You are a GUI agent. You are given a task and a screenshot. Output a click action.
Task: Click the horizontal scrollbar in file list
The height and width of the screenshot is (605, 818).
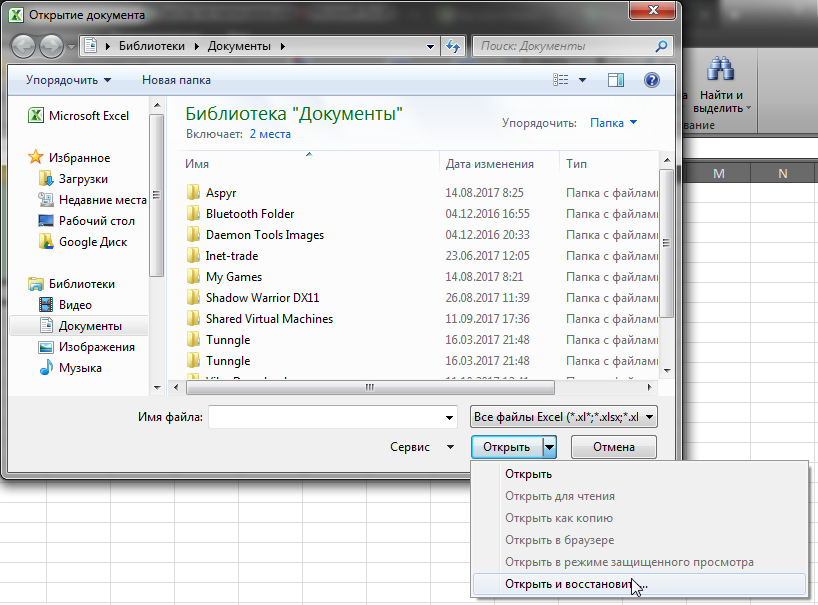(x=370, y=387)
